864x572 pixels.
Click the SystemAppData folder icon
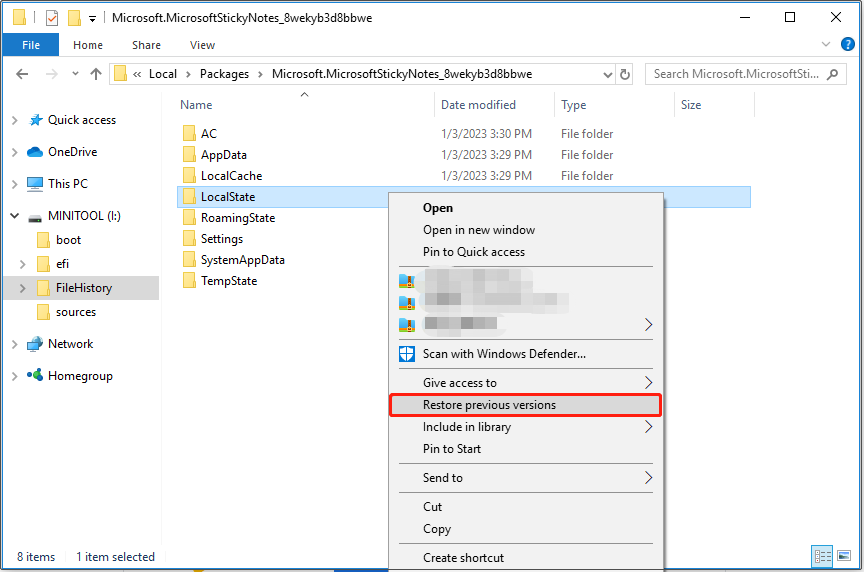click(189, 259)
